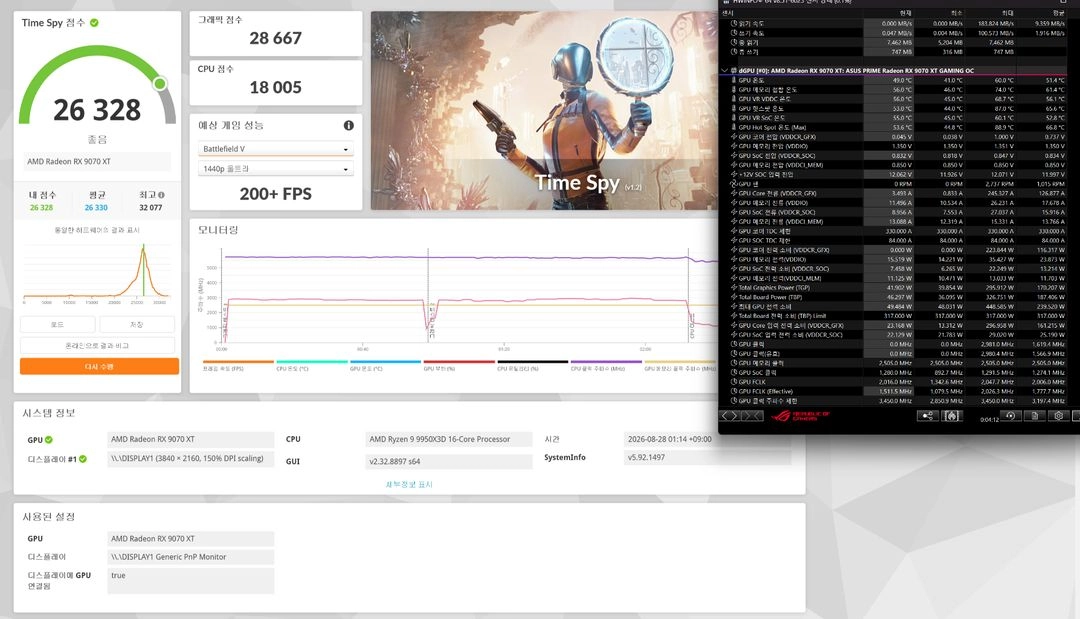Click the GPU SoC TDC limit row in HWiNFO
Viewport: 1080px width, 619px height.
pos(899,240)
